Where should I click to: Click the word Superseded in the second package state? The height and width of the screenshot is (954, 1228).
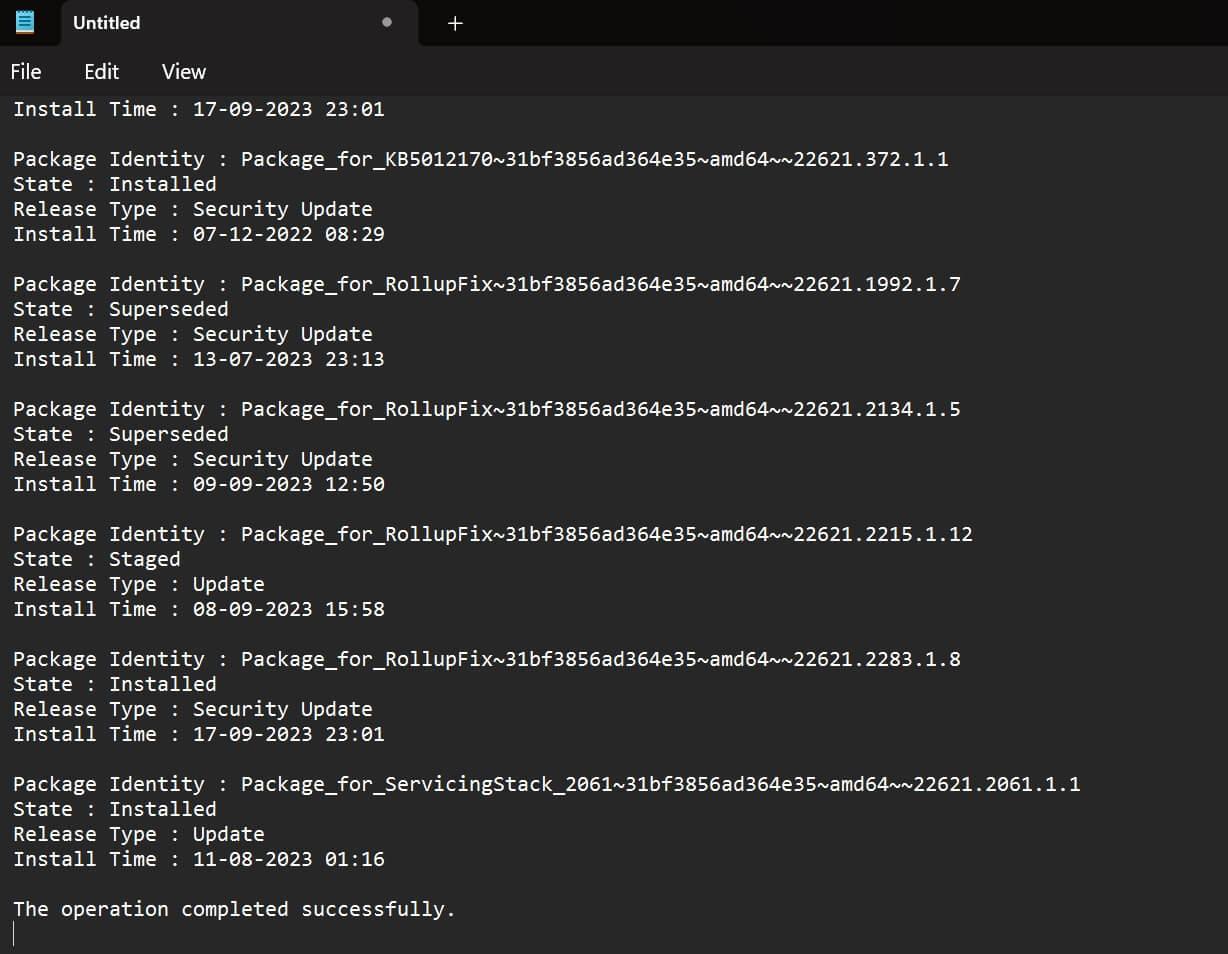click(168, 308)
